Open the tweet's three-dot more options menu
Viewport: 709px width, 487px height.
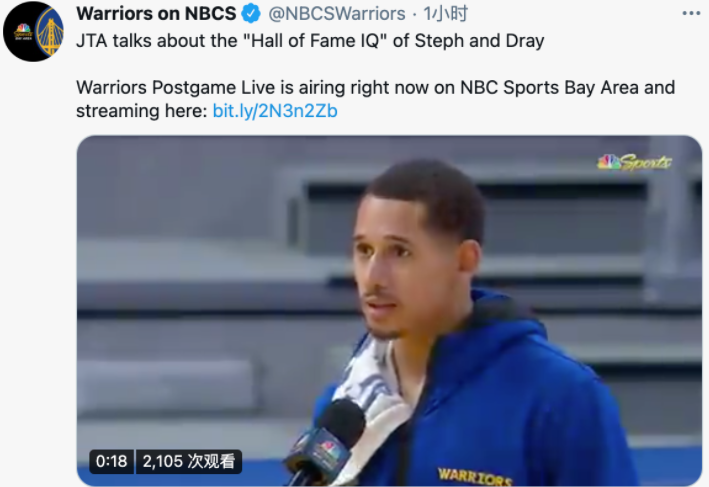point(691,14)
